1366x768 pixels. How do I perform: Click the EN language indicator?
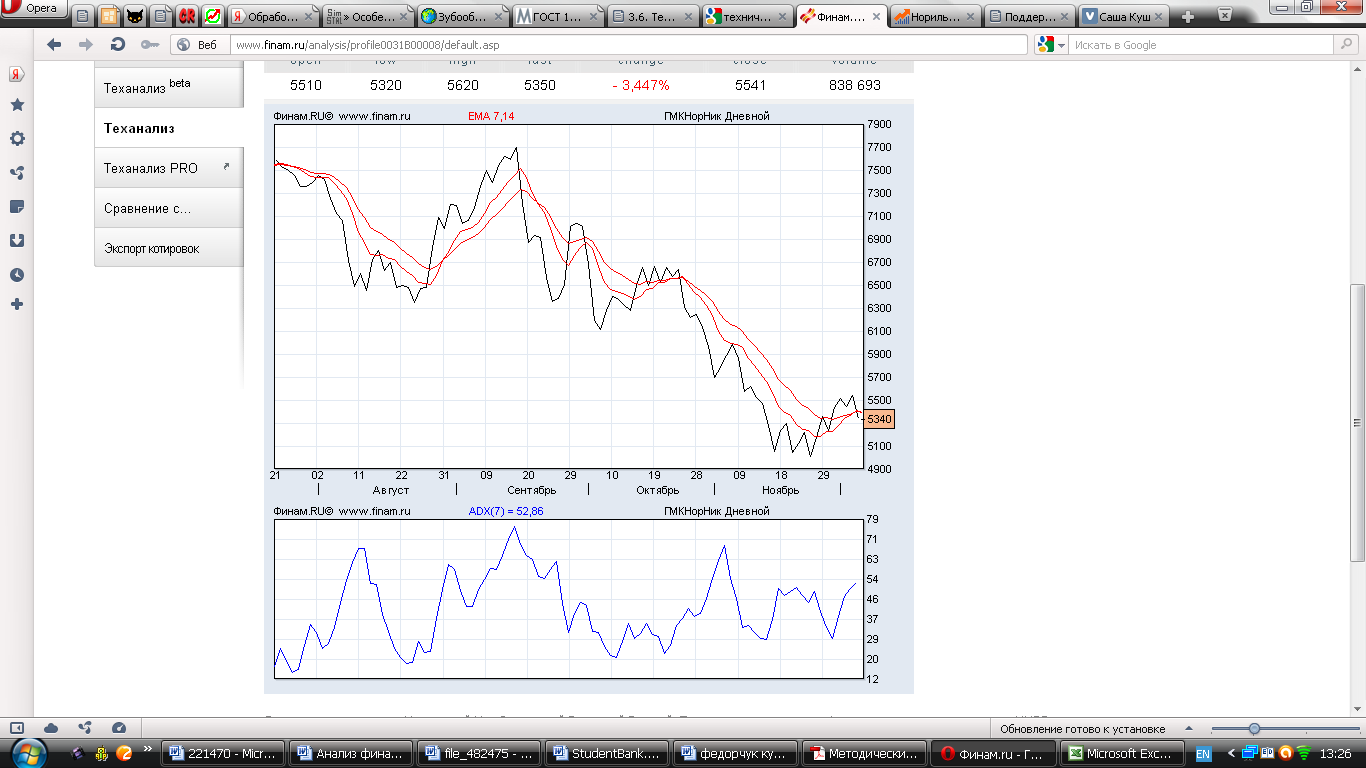click(x=1203, y=753)
